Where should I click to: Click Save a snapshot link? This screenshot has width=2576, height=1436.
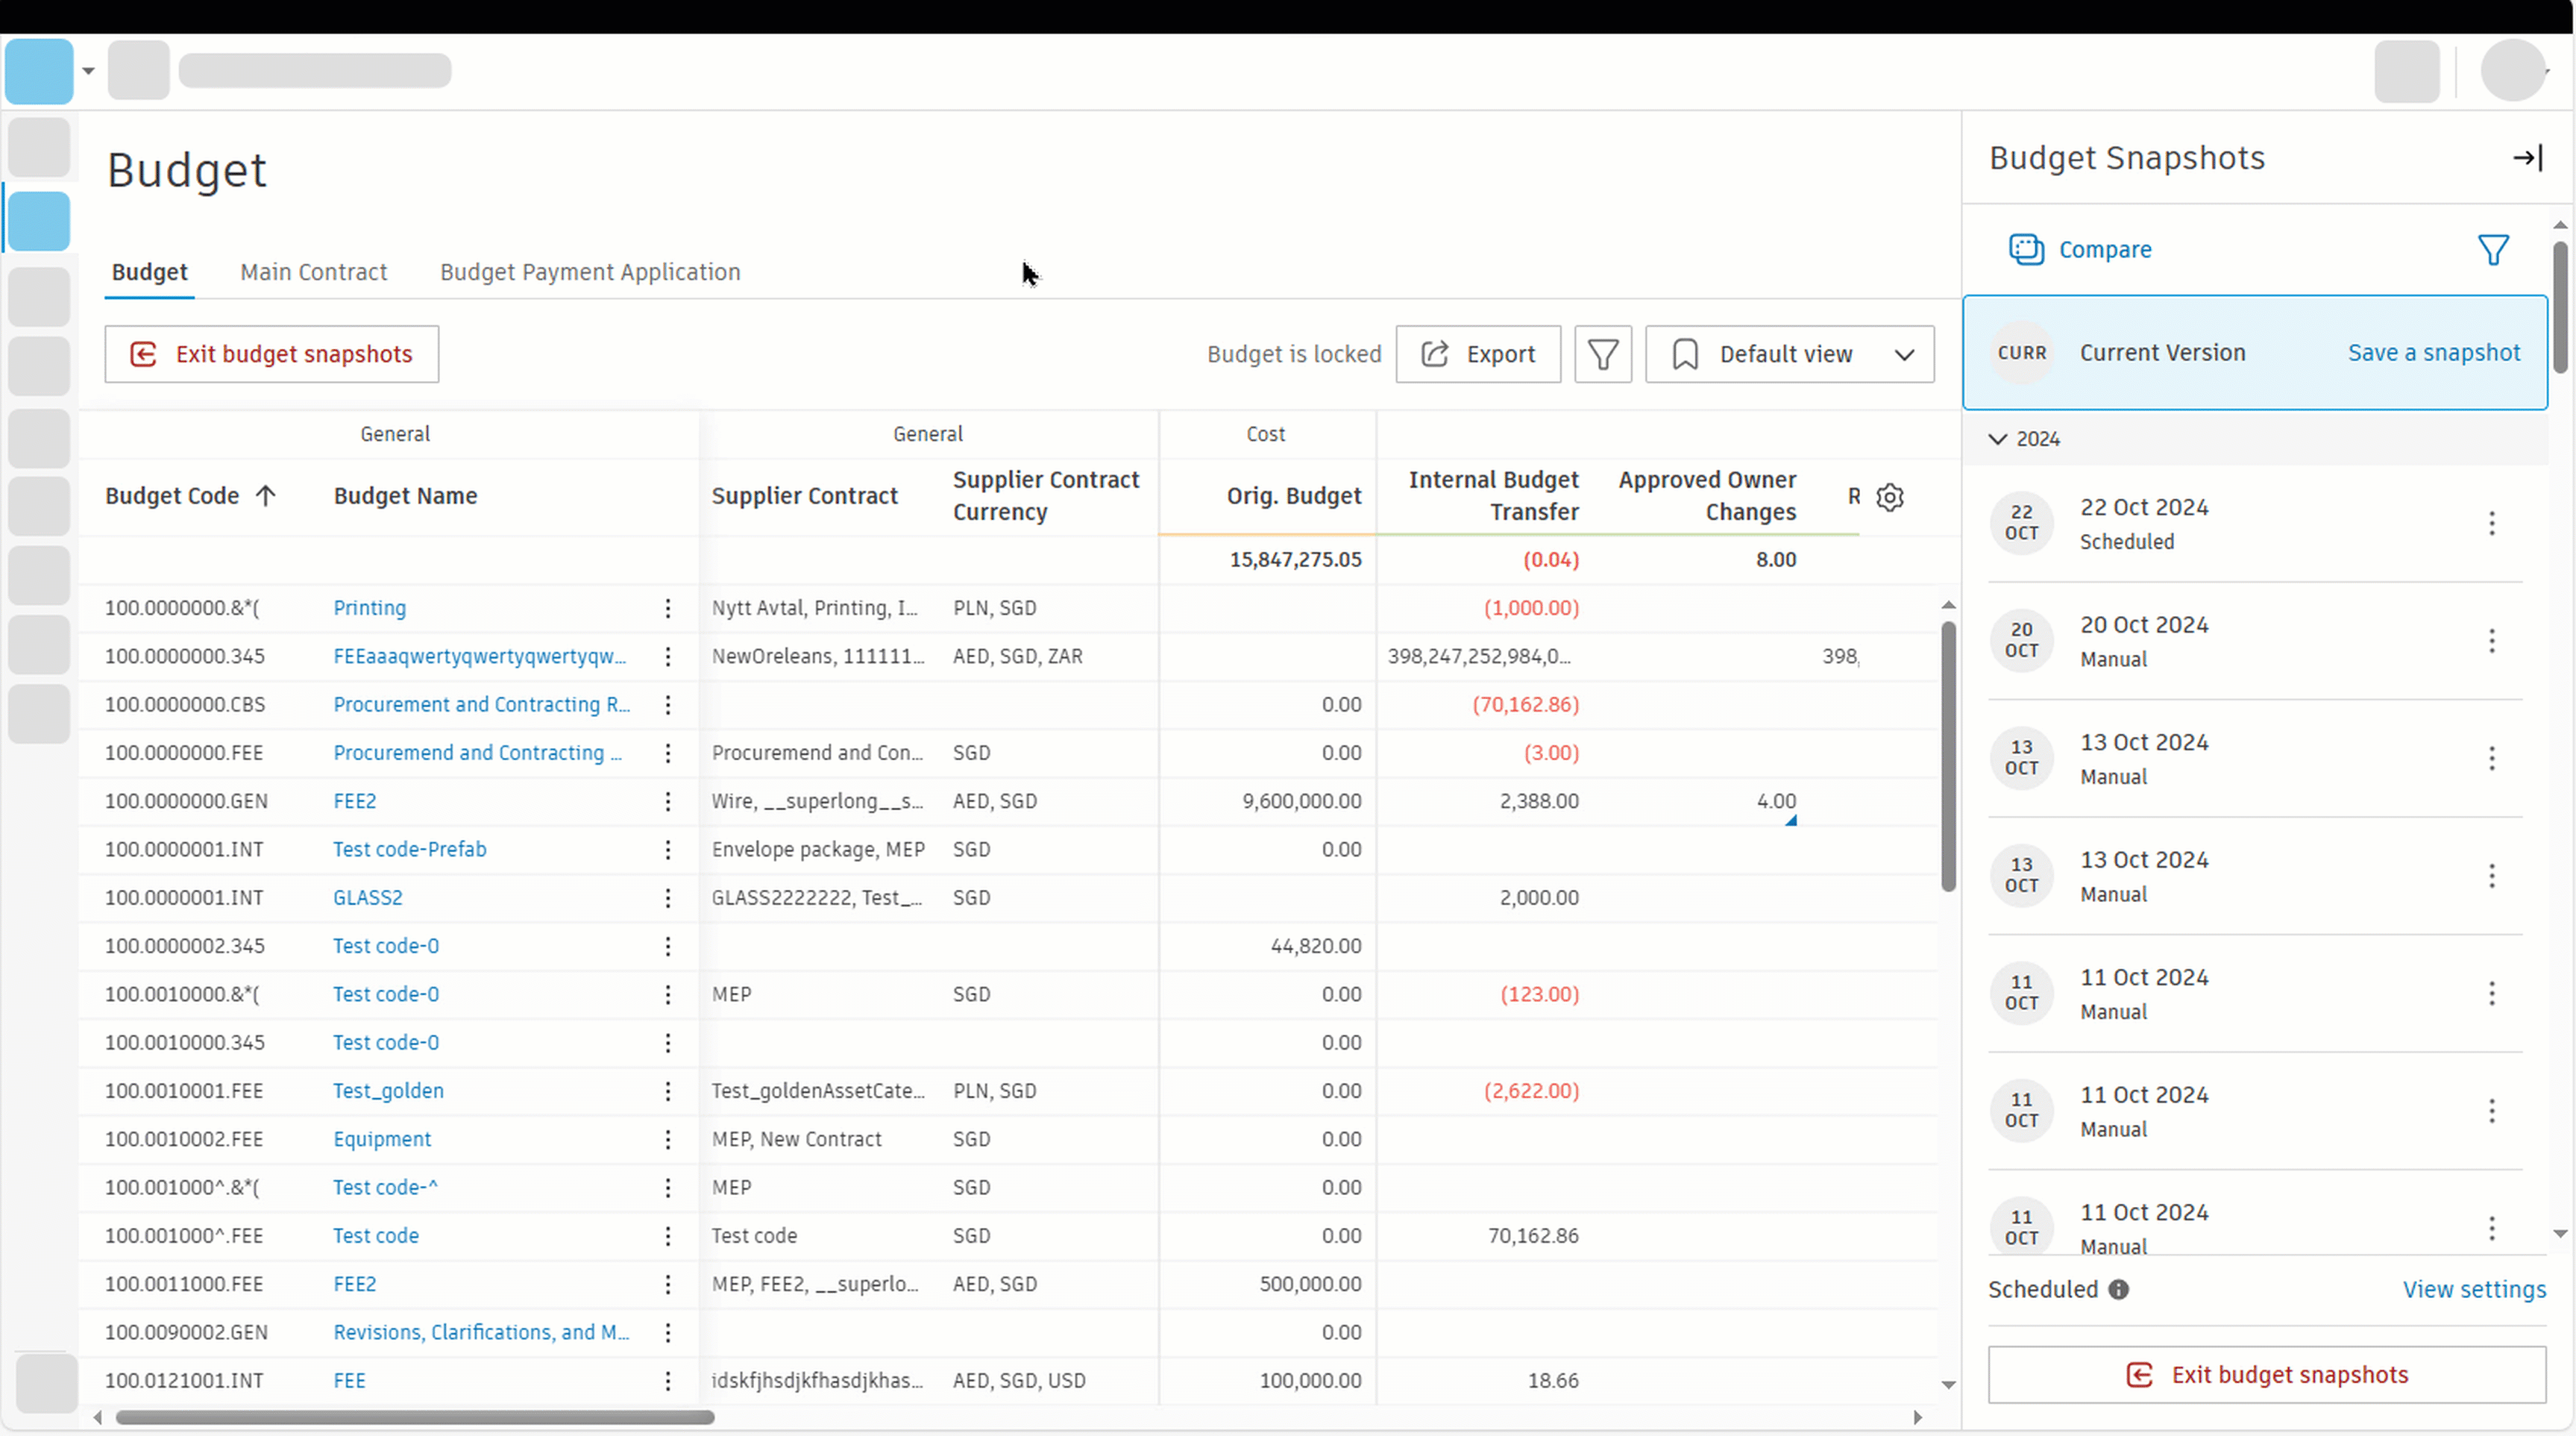[x=2434, y=353]
